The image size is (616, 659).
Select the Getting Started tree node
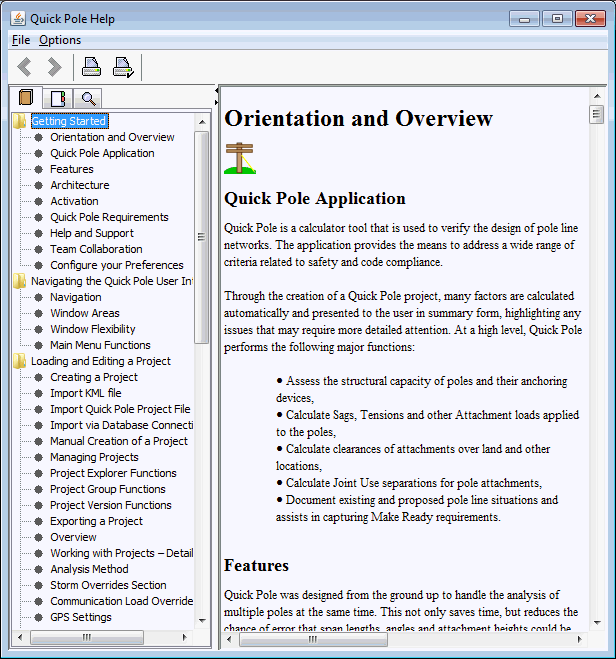[x=69, y=121]
